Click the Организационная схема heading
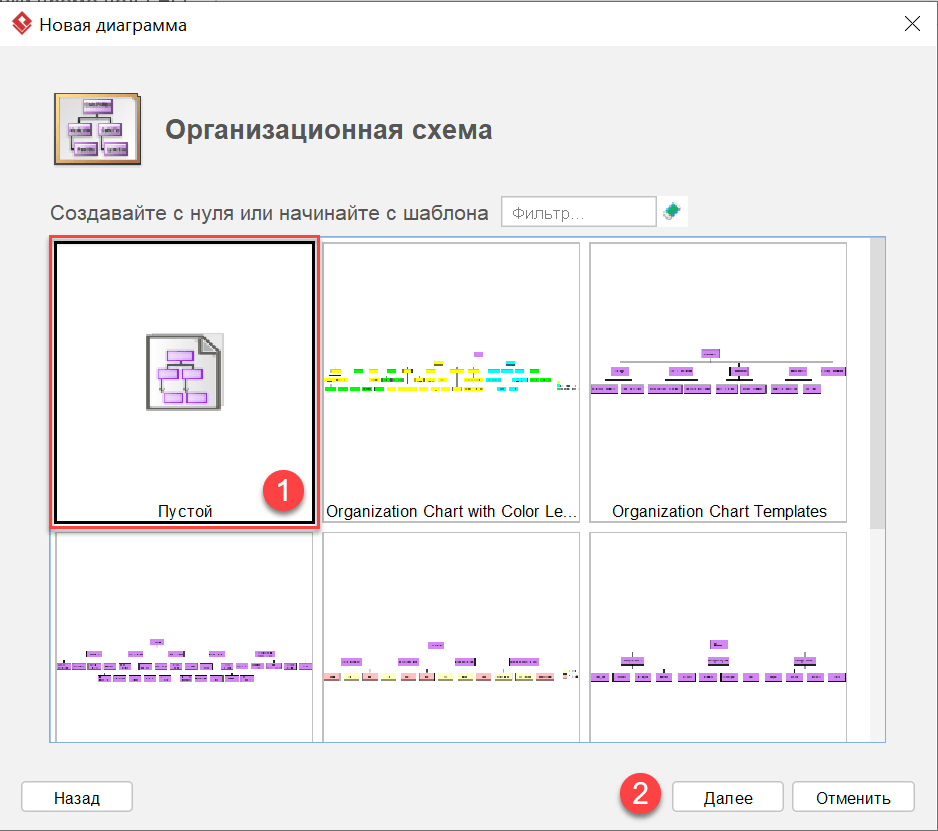 [x=332, y=129]
